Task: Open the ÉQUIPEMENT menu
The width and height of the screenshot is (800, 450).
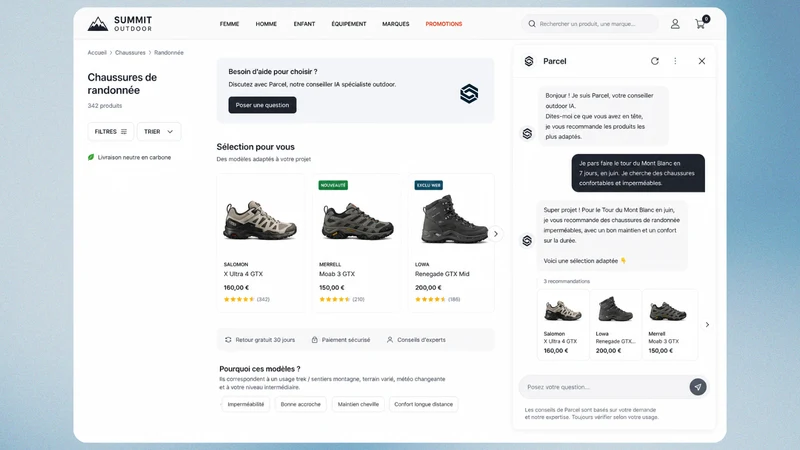Action: (x=349, y=24)
